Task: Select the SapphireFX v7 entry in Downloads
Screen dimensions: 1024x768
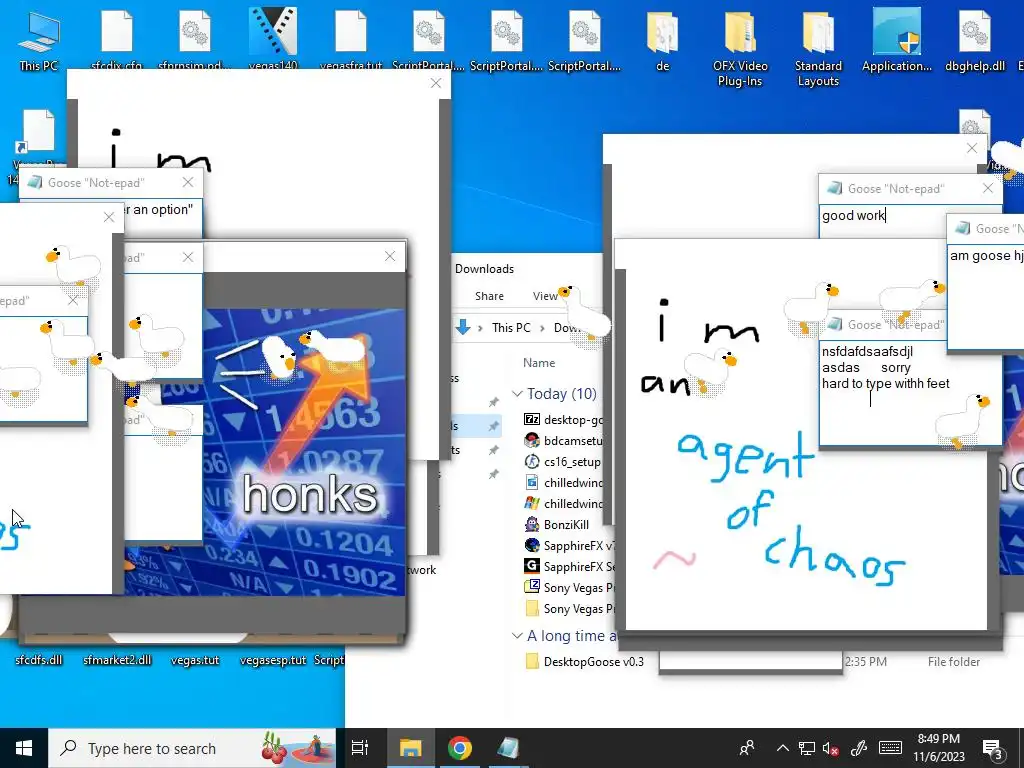Action: (x=569, y=545)
